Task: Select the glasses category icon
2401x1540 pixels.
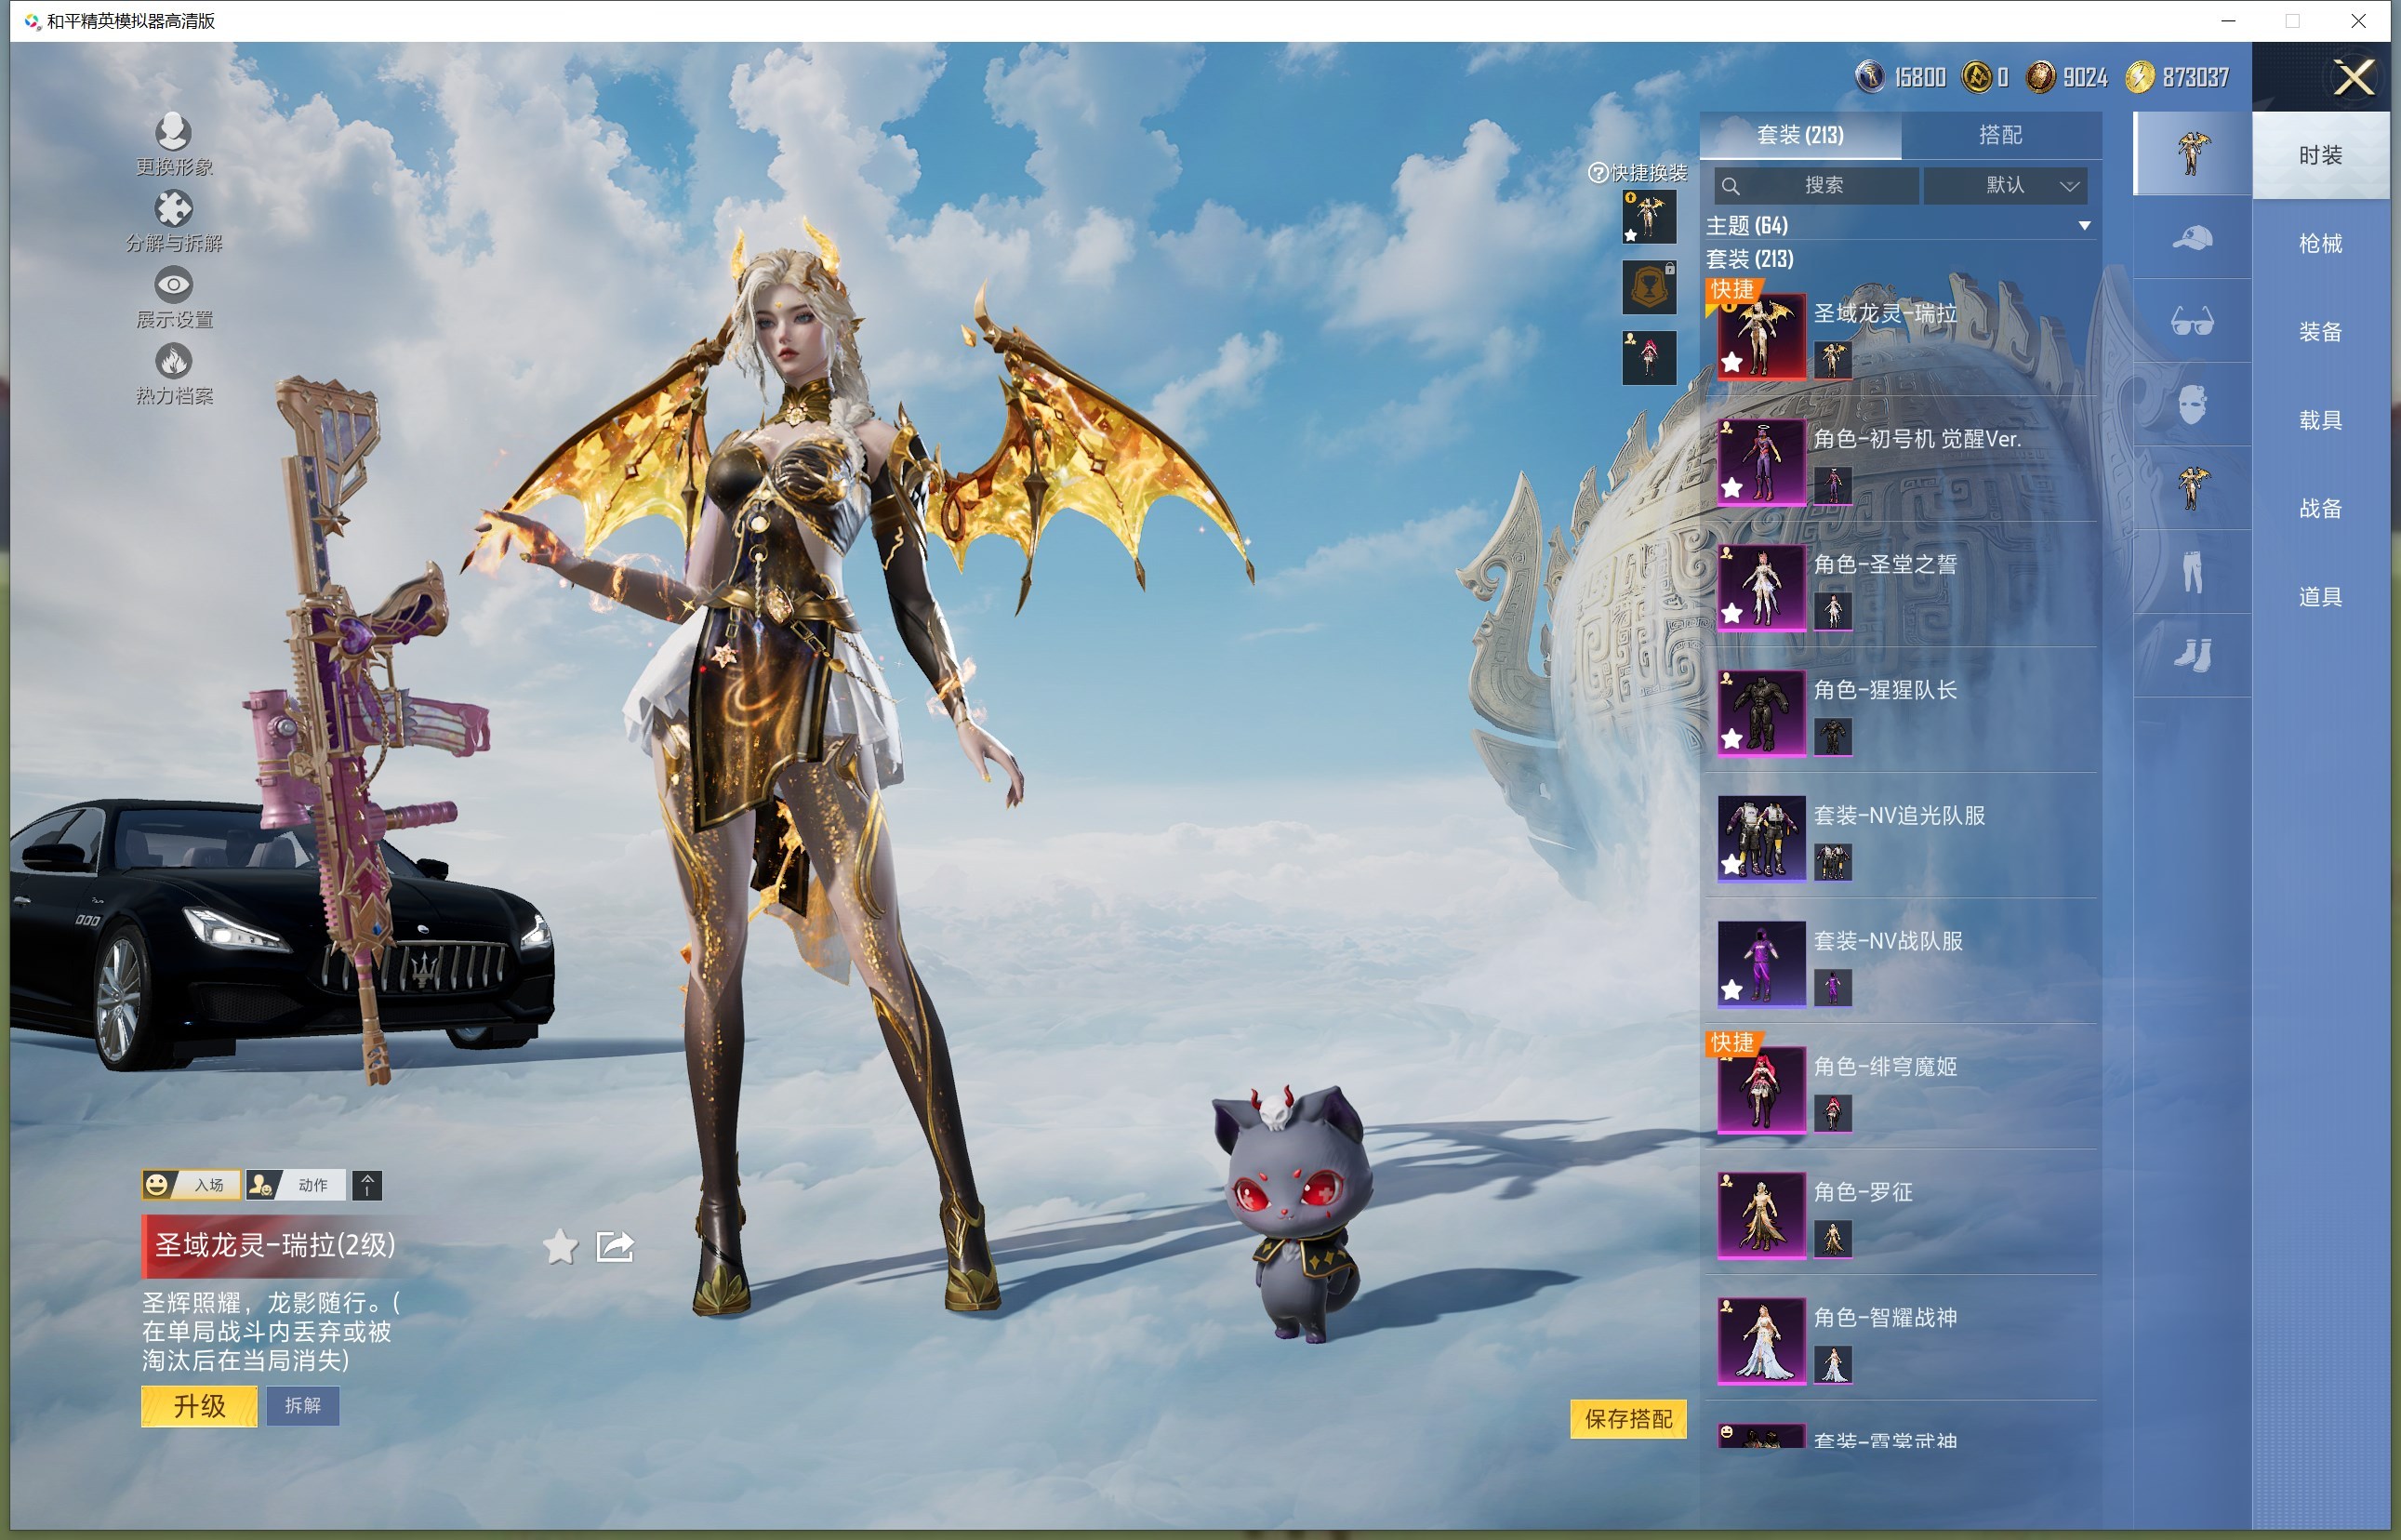Action: pos(2191,322)
